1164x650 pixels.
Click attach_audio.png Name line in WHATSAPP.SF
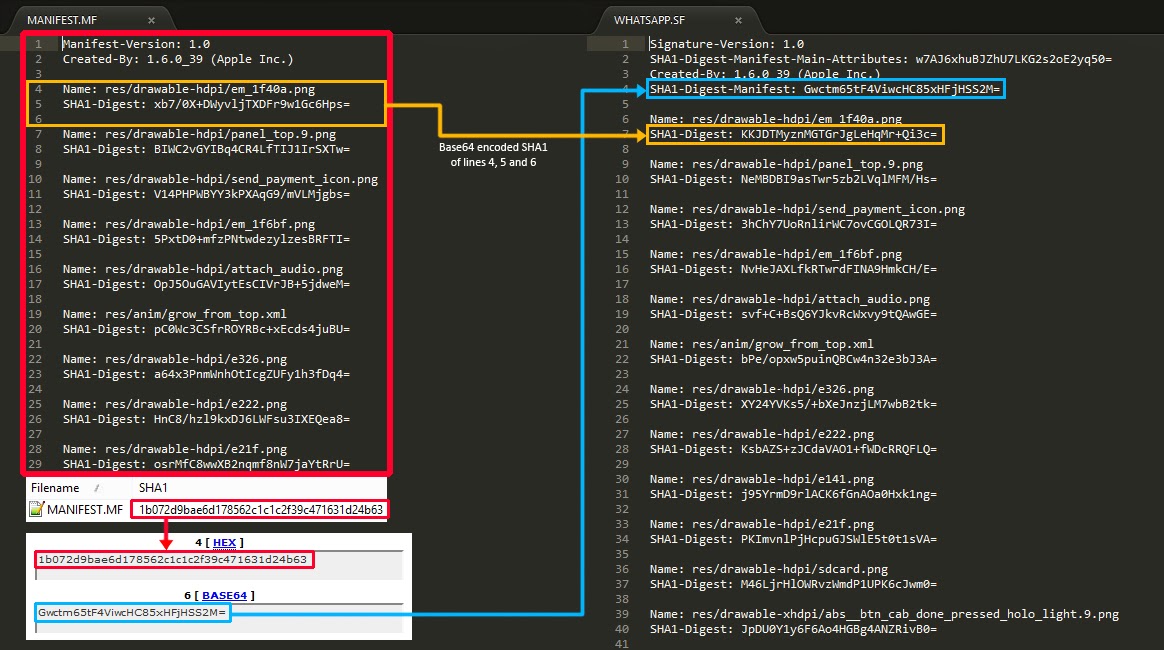click(790, 299)
